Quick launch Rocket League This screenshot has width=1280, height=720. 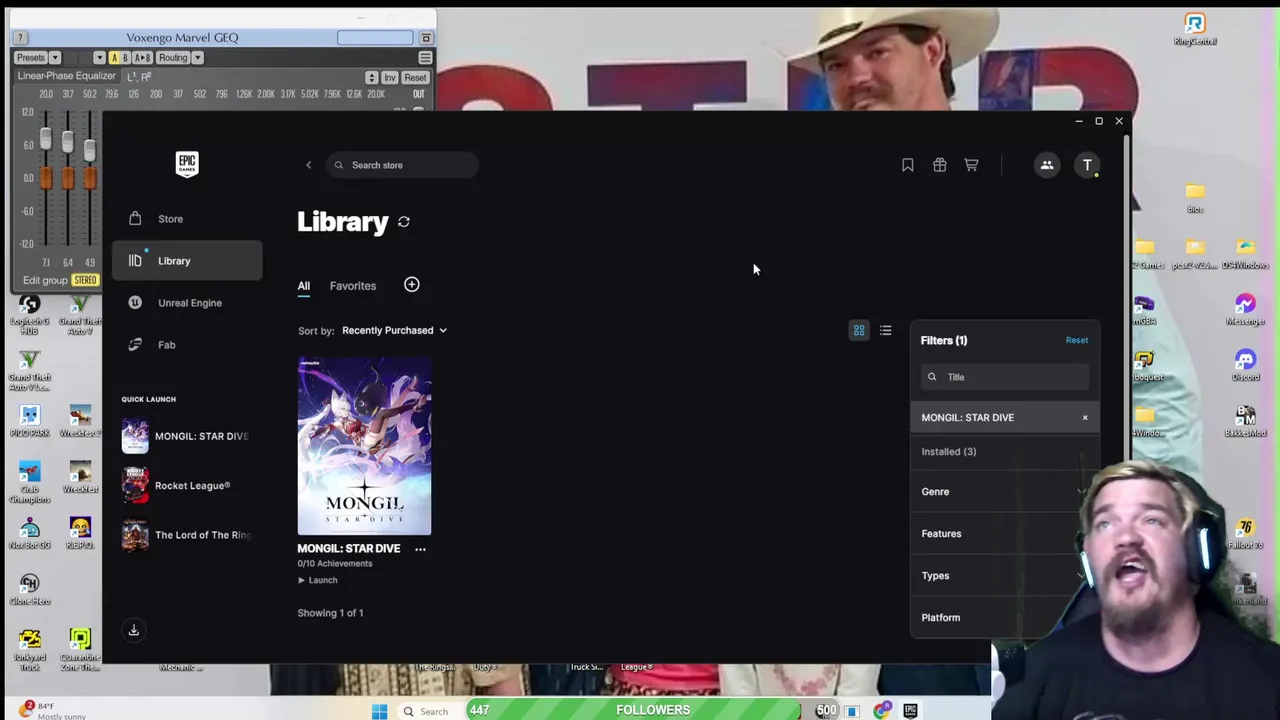click(x=186, y=486)
